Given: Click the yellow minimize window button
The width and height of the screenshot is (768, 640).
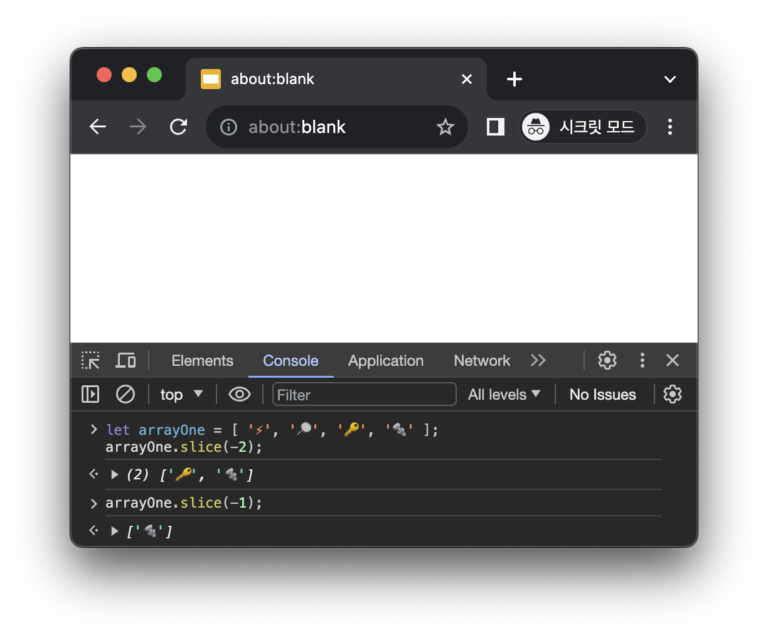Looking at the screenshot, I should pos(129,75).
